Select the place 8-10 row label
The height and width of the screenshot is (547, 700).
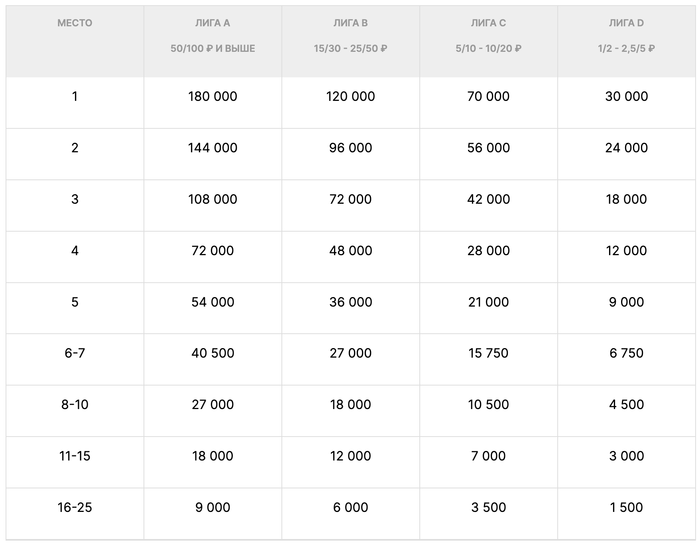tap(74, 405)
